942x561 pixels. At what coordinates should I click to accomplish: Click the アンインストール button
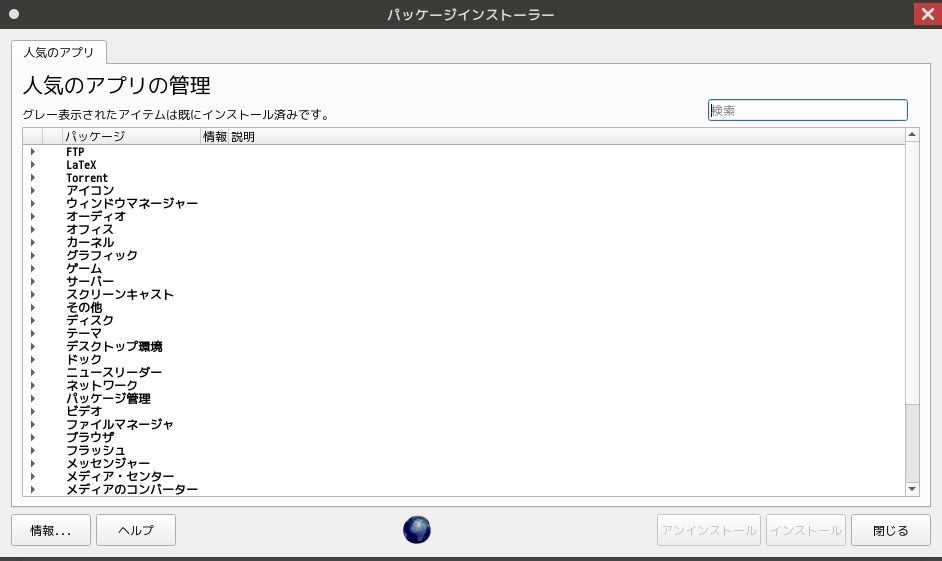[709, 530]
